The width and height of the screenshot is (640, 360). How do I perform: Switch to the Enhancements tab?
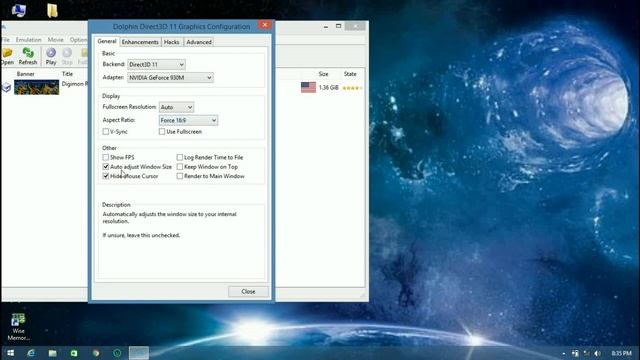click(140, 42)
